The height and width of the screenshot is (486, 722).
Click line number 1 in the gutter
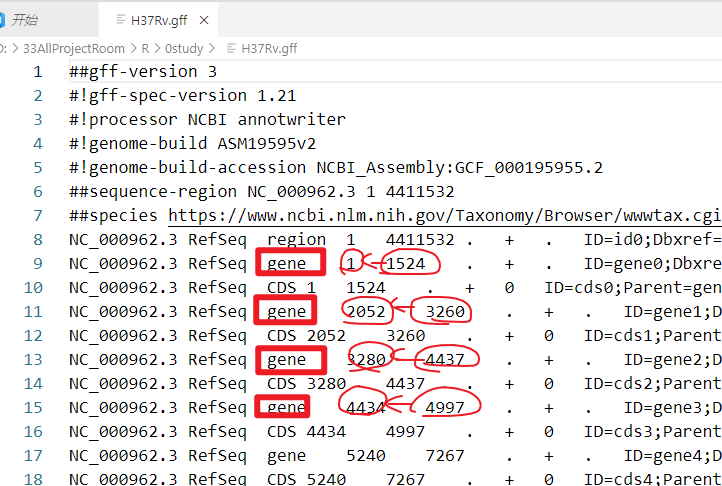(38, 72)
